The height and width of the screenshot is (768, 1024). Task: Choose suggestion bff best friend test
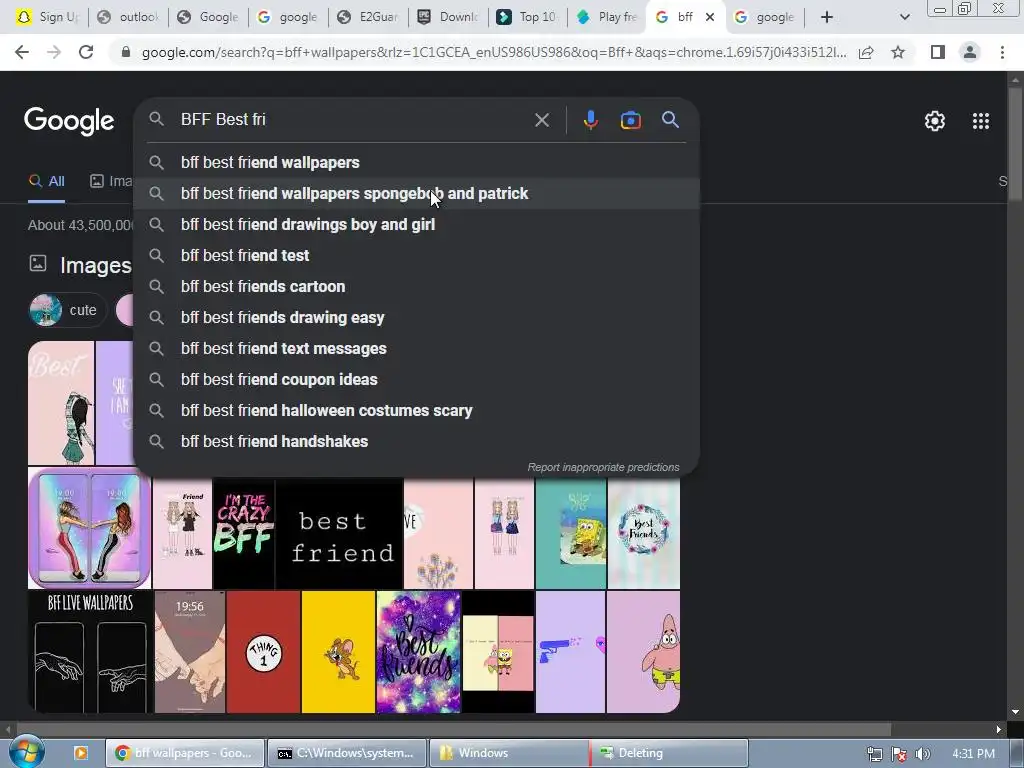point(416,255)
